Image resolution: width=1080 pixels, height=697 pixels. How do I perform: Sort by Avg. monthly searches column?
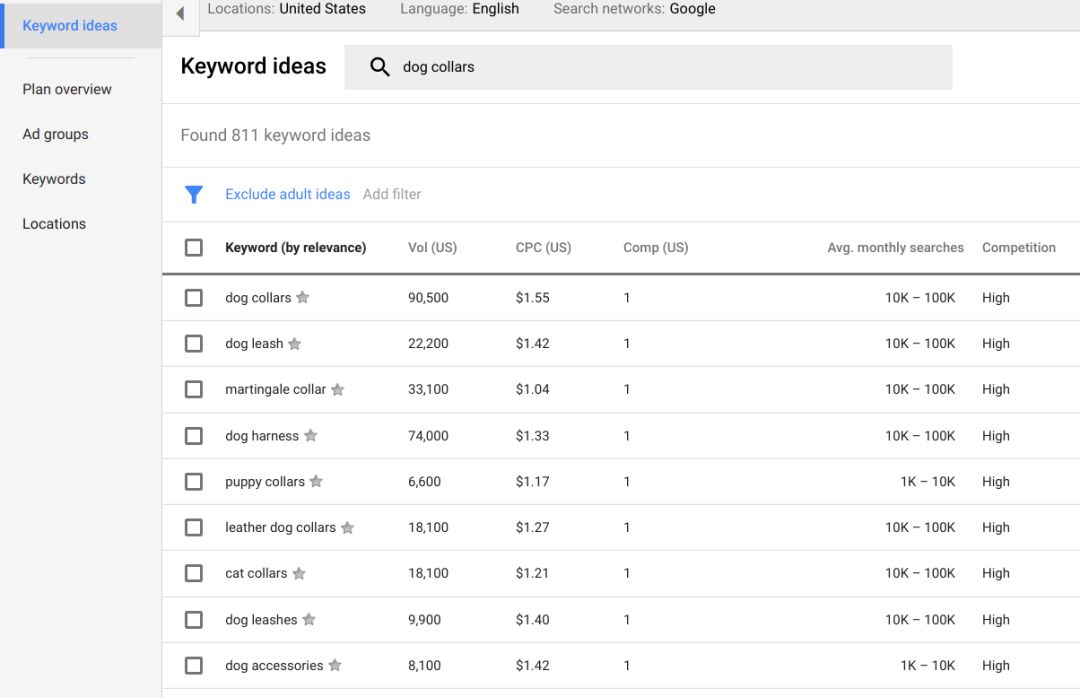(x=895, y=248)
